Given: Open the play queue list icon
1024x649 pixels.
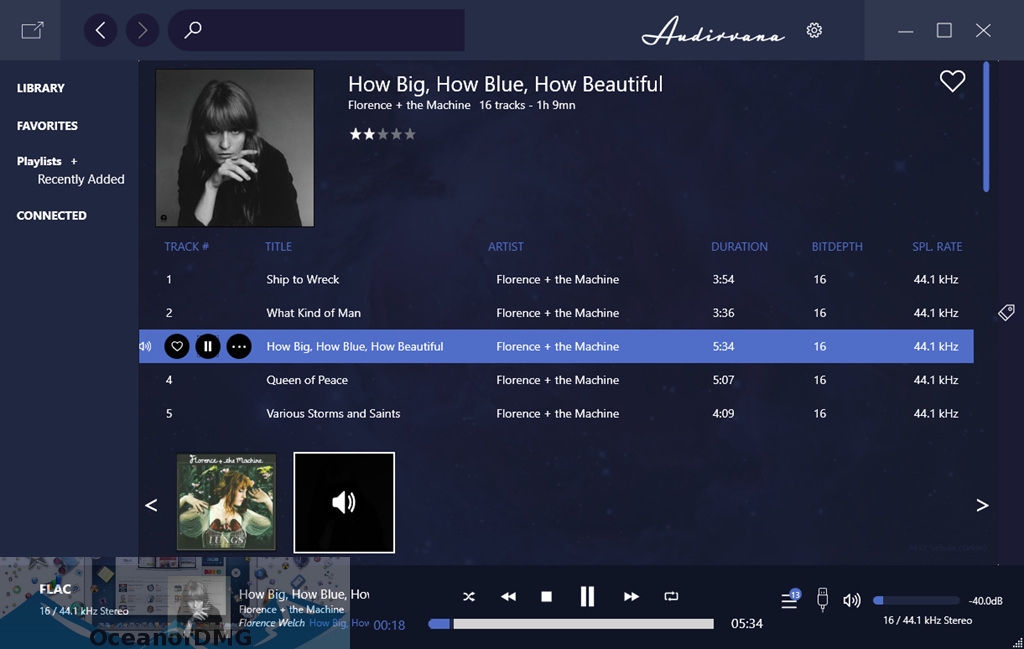Looking at the screenshot, I should [790, 599].
